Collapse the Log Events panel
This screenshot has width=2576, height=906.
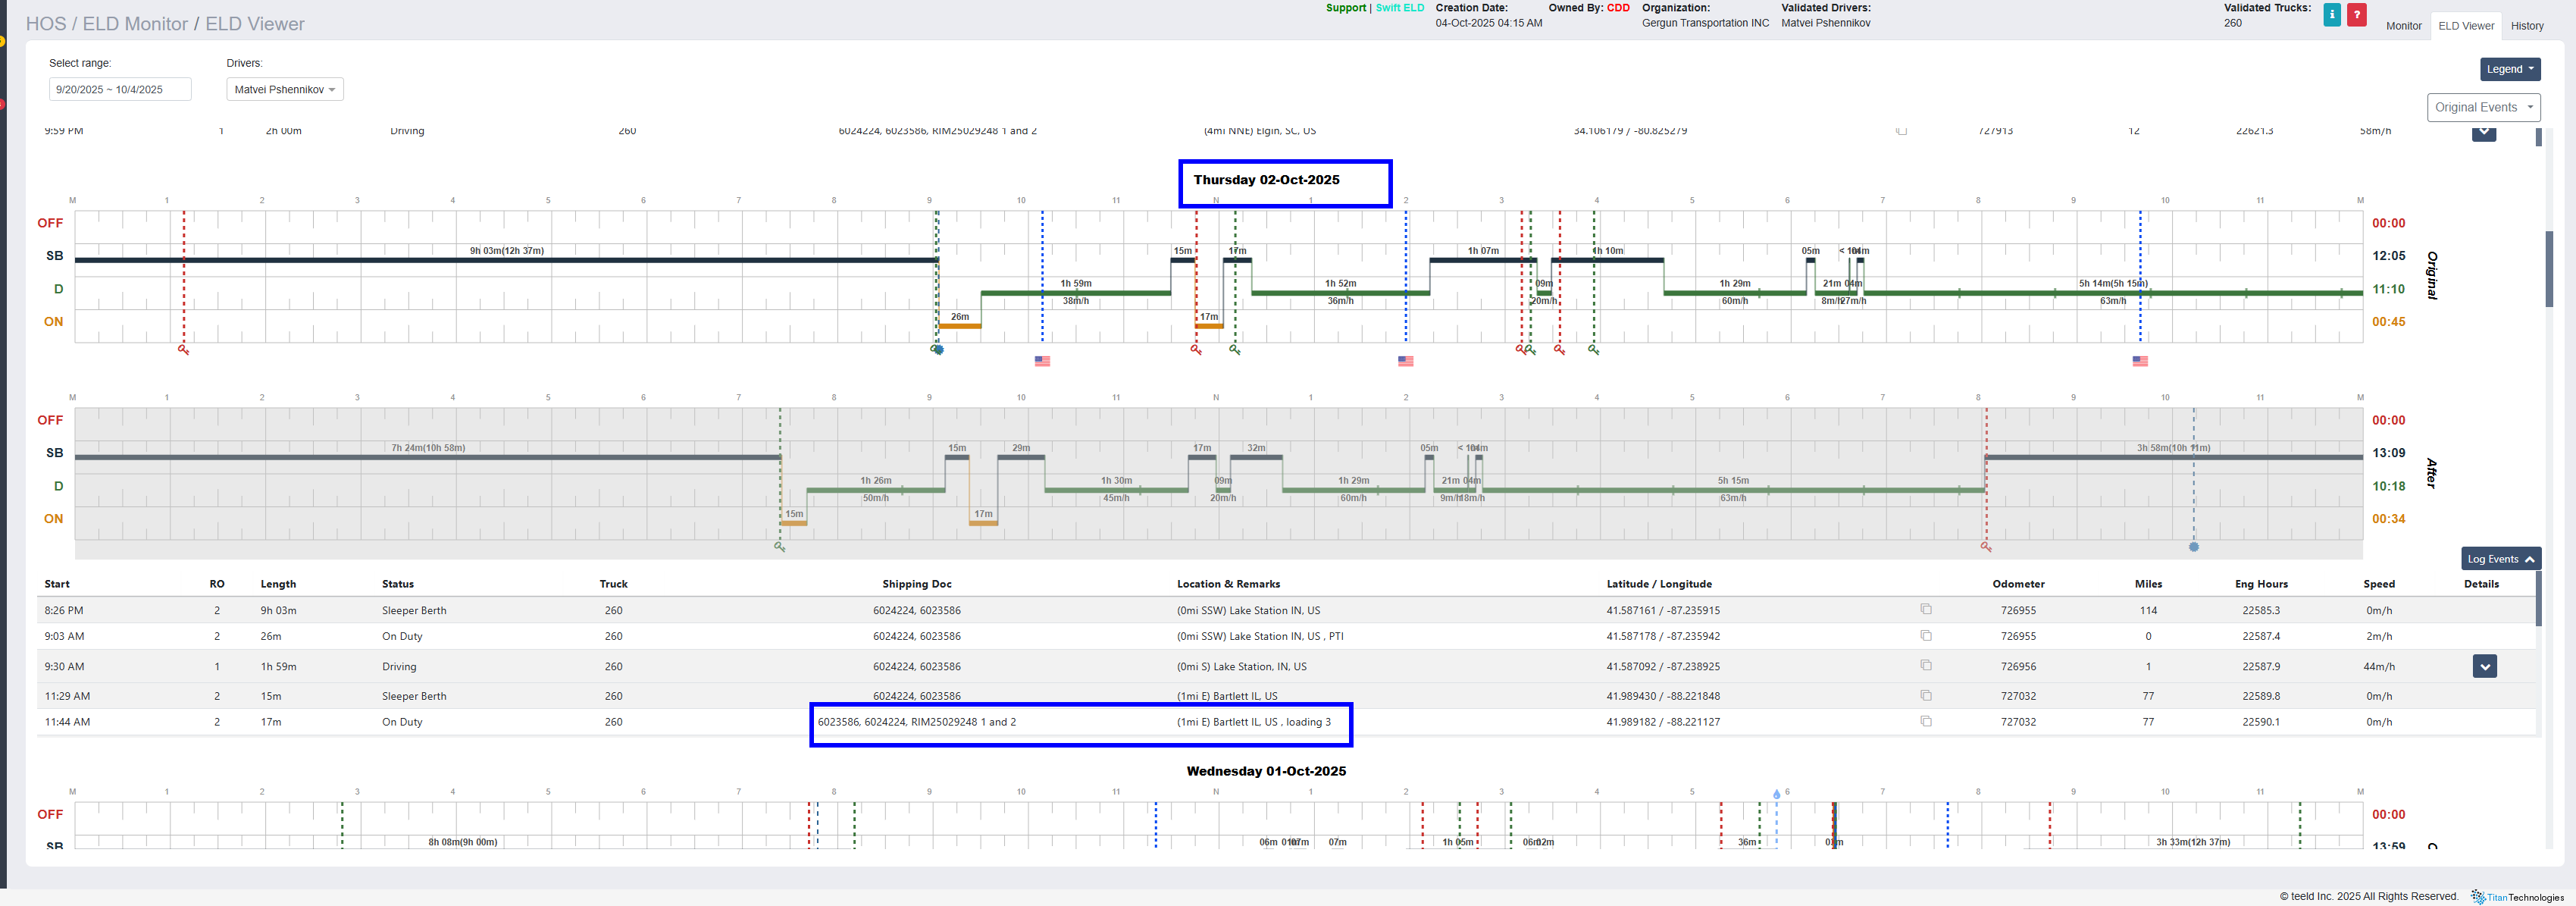tap(2500, 559)
